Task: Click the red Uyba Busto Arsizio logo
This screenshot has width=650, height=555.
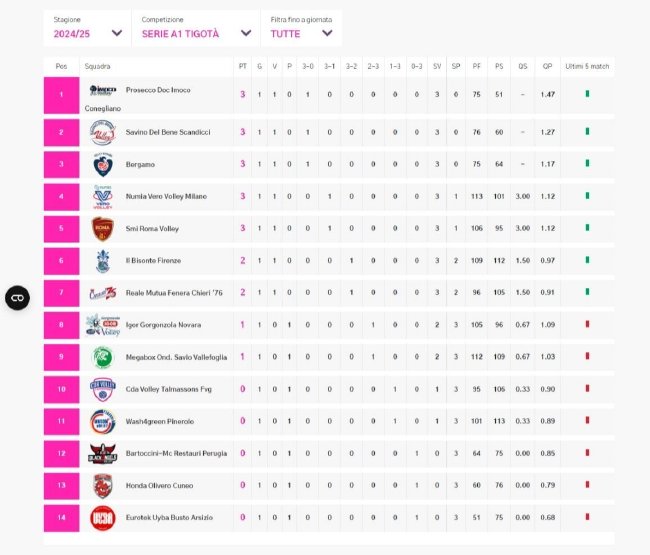Action: pyautogui.click(x=102, y=518)
